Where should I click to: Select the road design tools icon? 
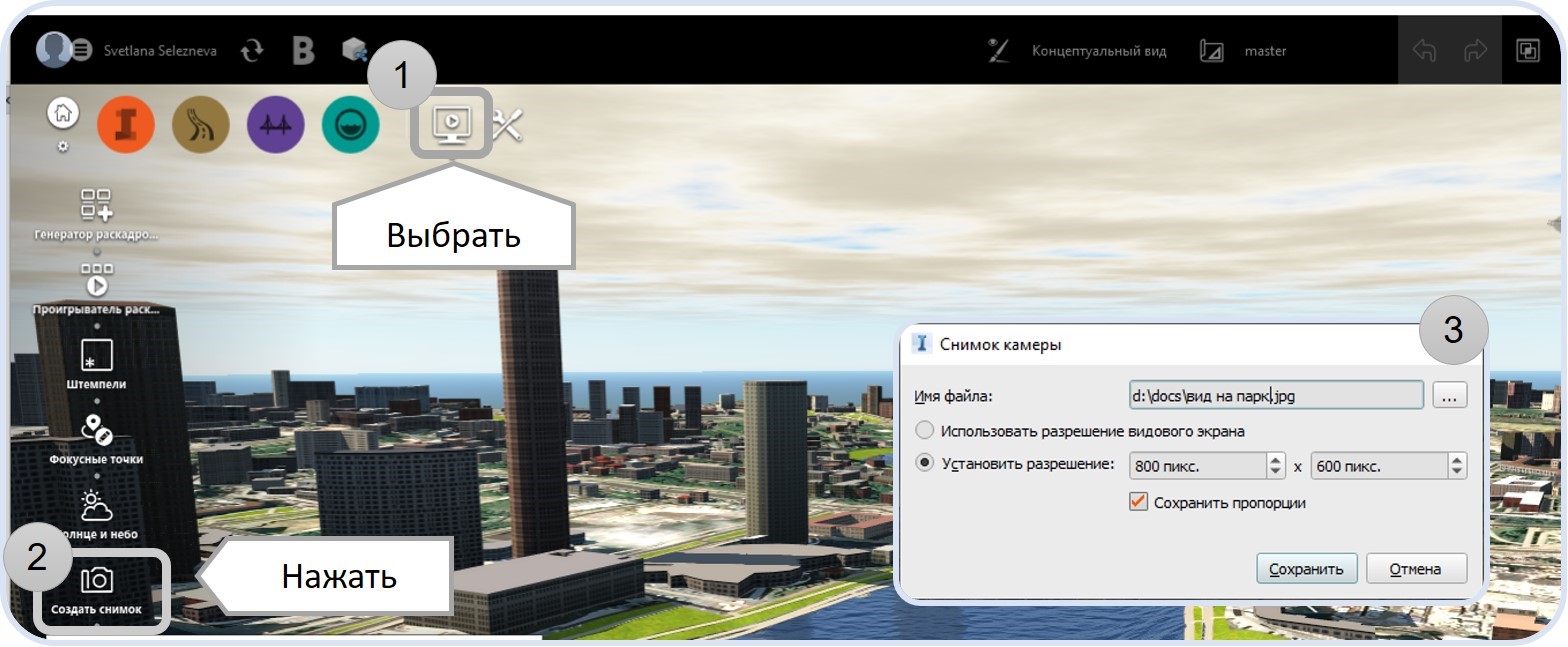click(201, 124)
